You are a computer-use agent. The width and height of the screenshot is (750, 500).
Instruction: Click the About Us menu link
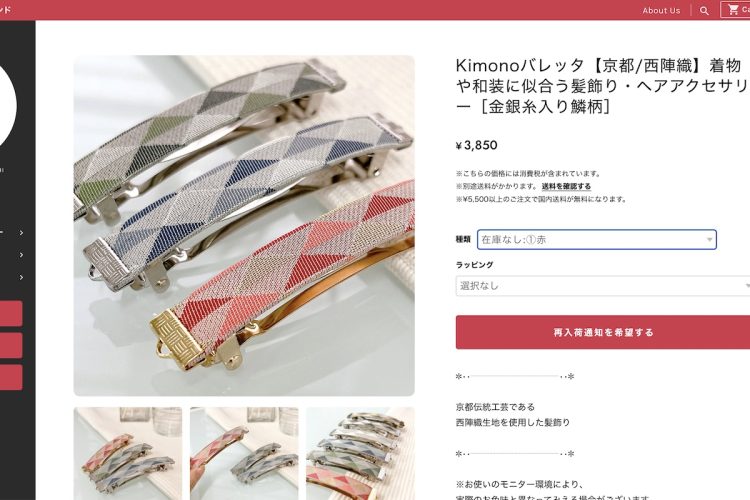661,11
